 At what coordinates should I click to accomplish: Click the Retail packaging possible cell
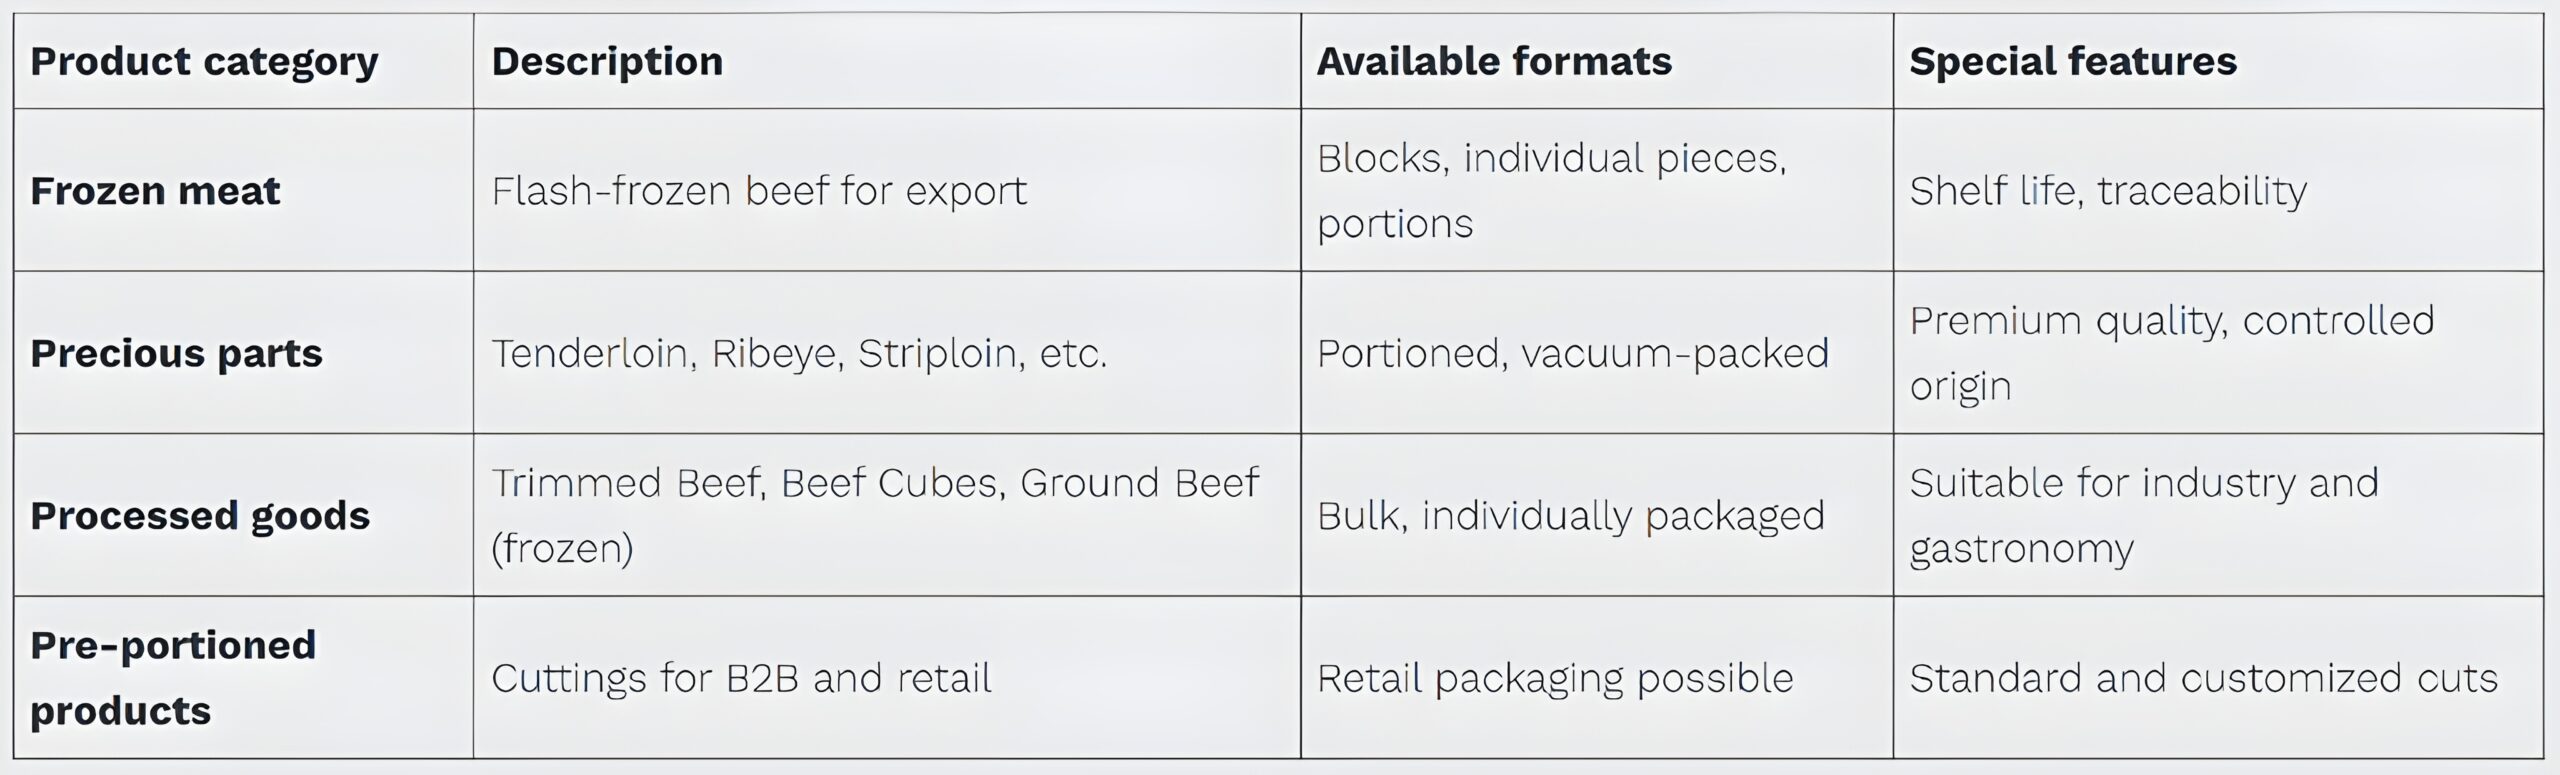coord(1555,679)
